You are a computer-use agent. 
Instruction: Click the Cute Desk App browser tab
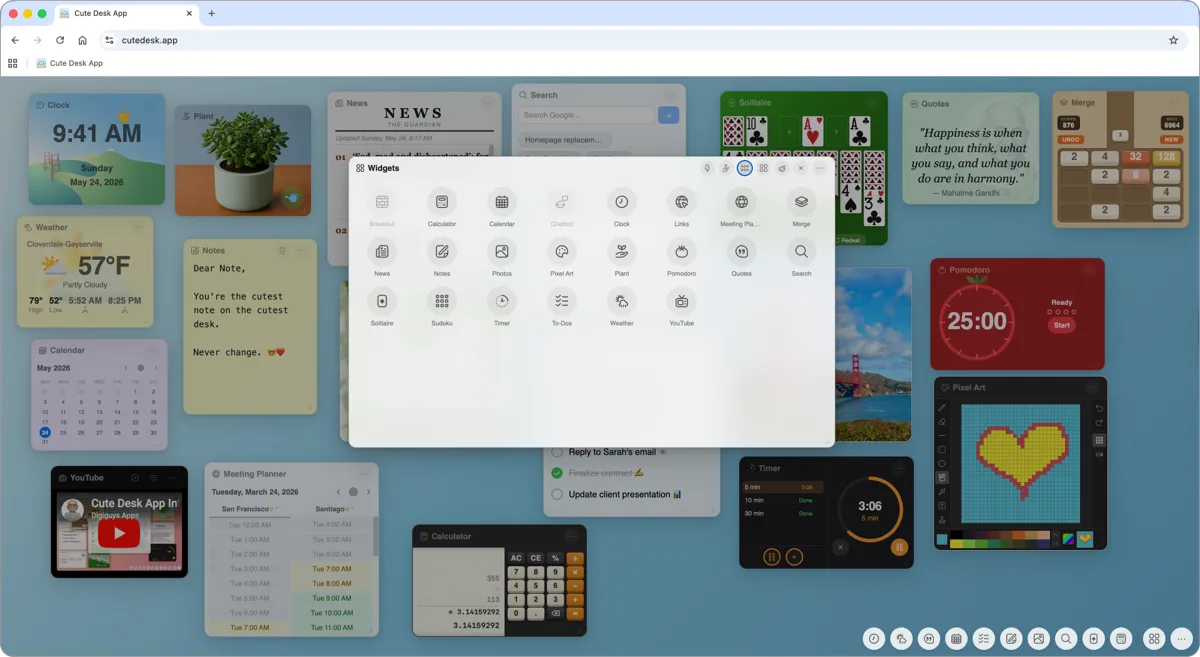(x=126, y=13)
